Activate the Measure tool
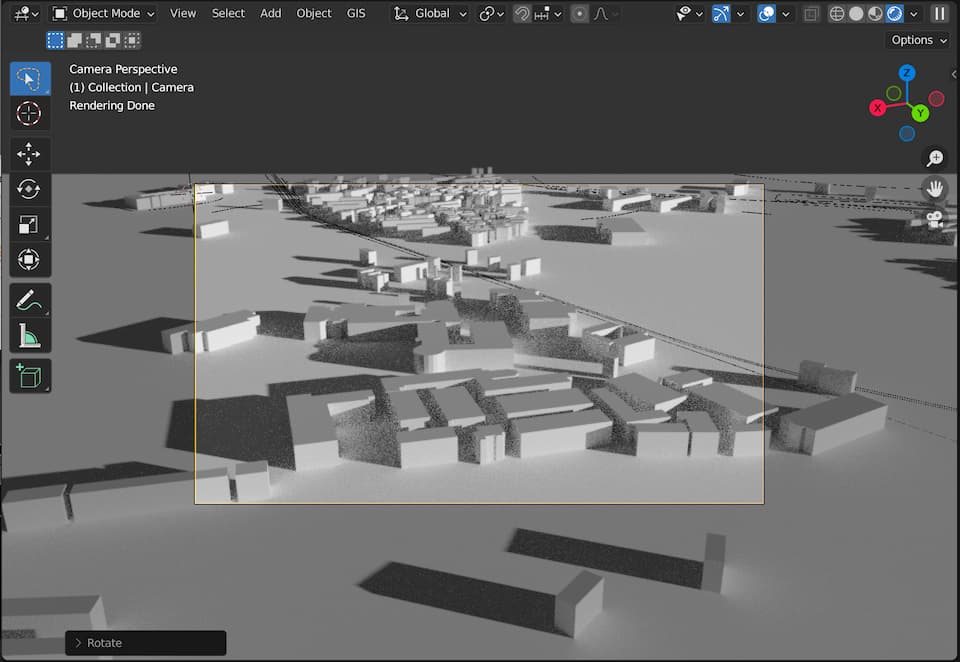960x662 pixels. [29, 336]
